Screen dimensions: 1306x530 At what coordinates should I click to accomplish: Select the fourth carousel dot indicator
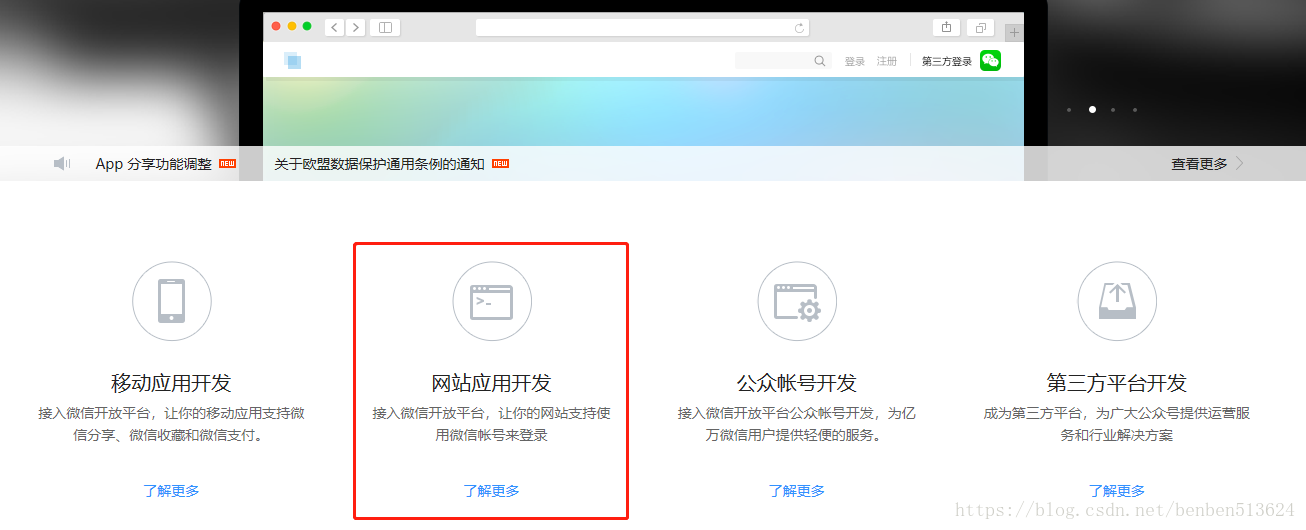pos(1135,110)
